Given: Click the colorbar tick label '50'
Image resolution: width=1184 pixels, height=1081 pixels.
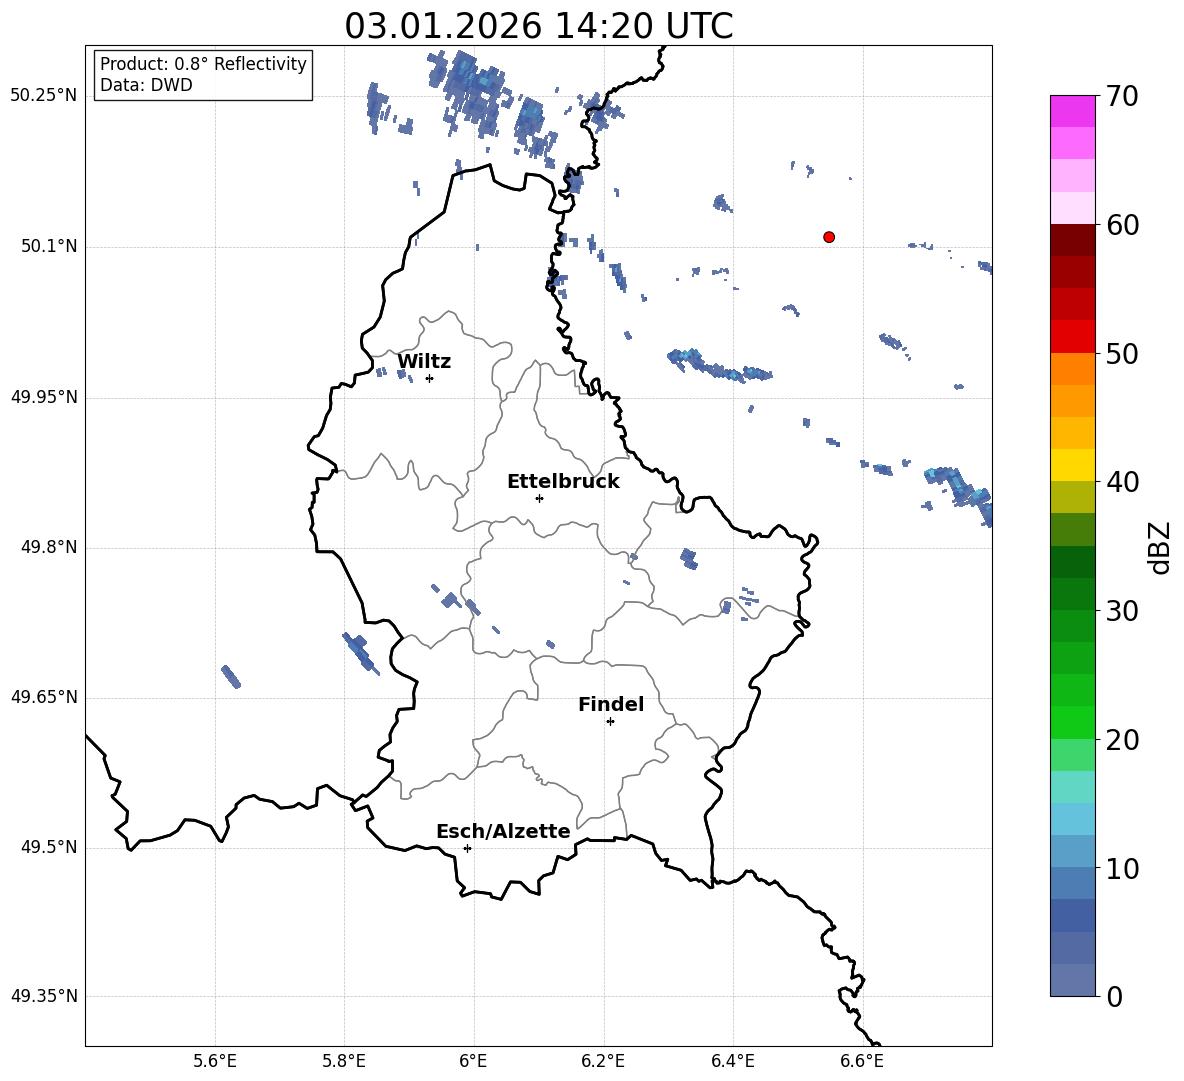Looking at the screenshot, I should 1122,354.
